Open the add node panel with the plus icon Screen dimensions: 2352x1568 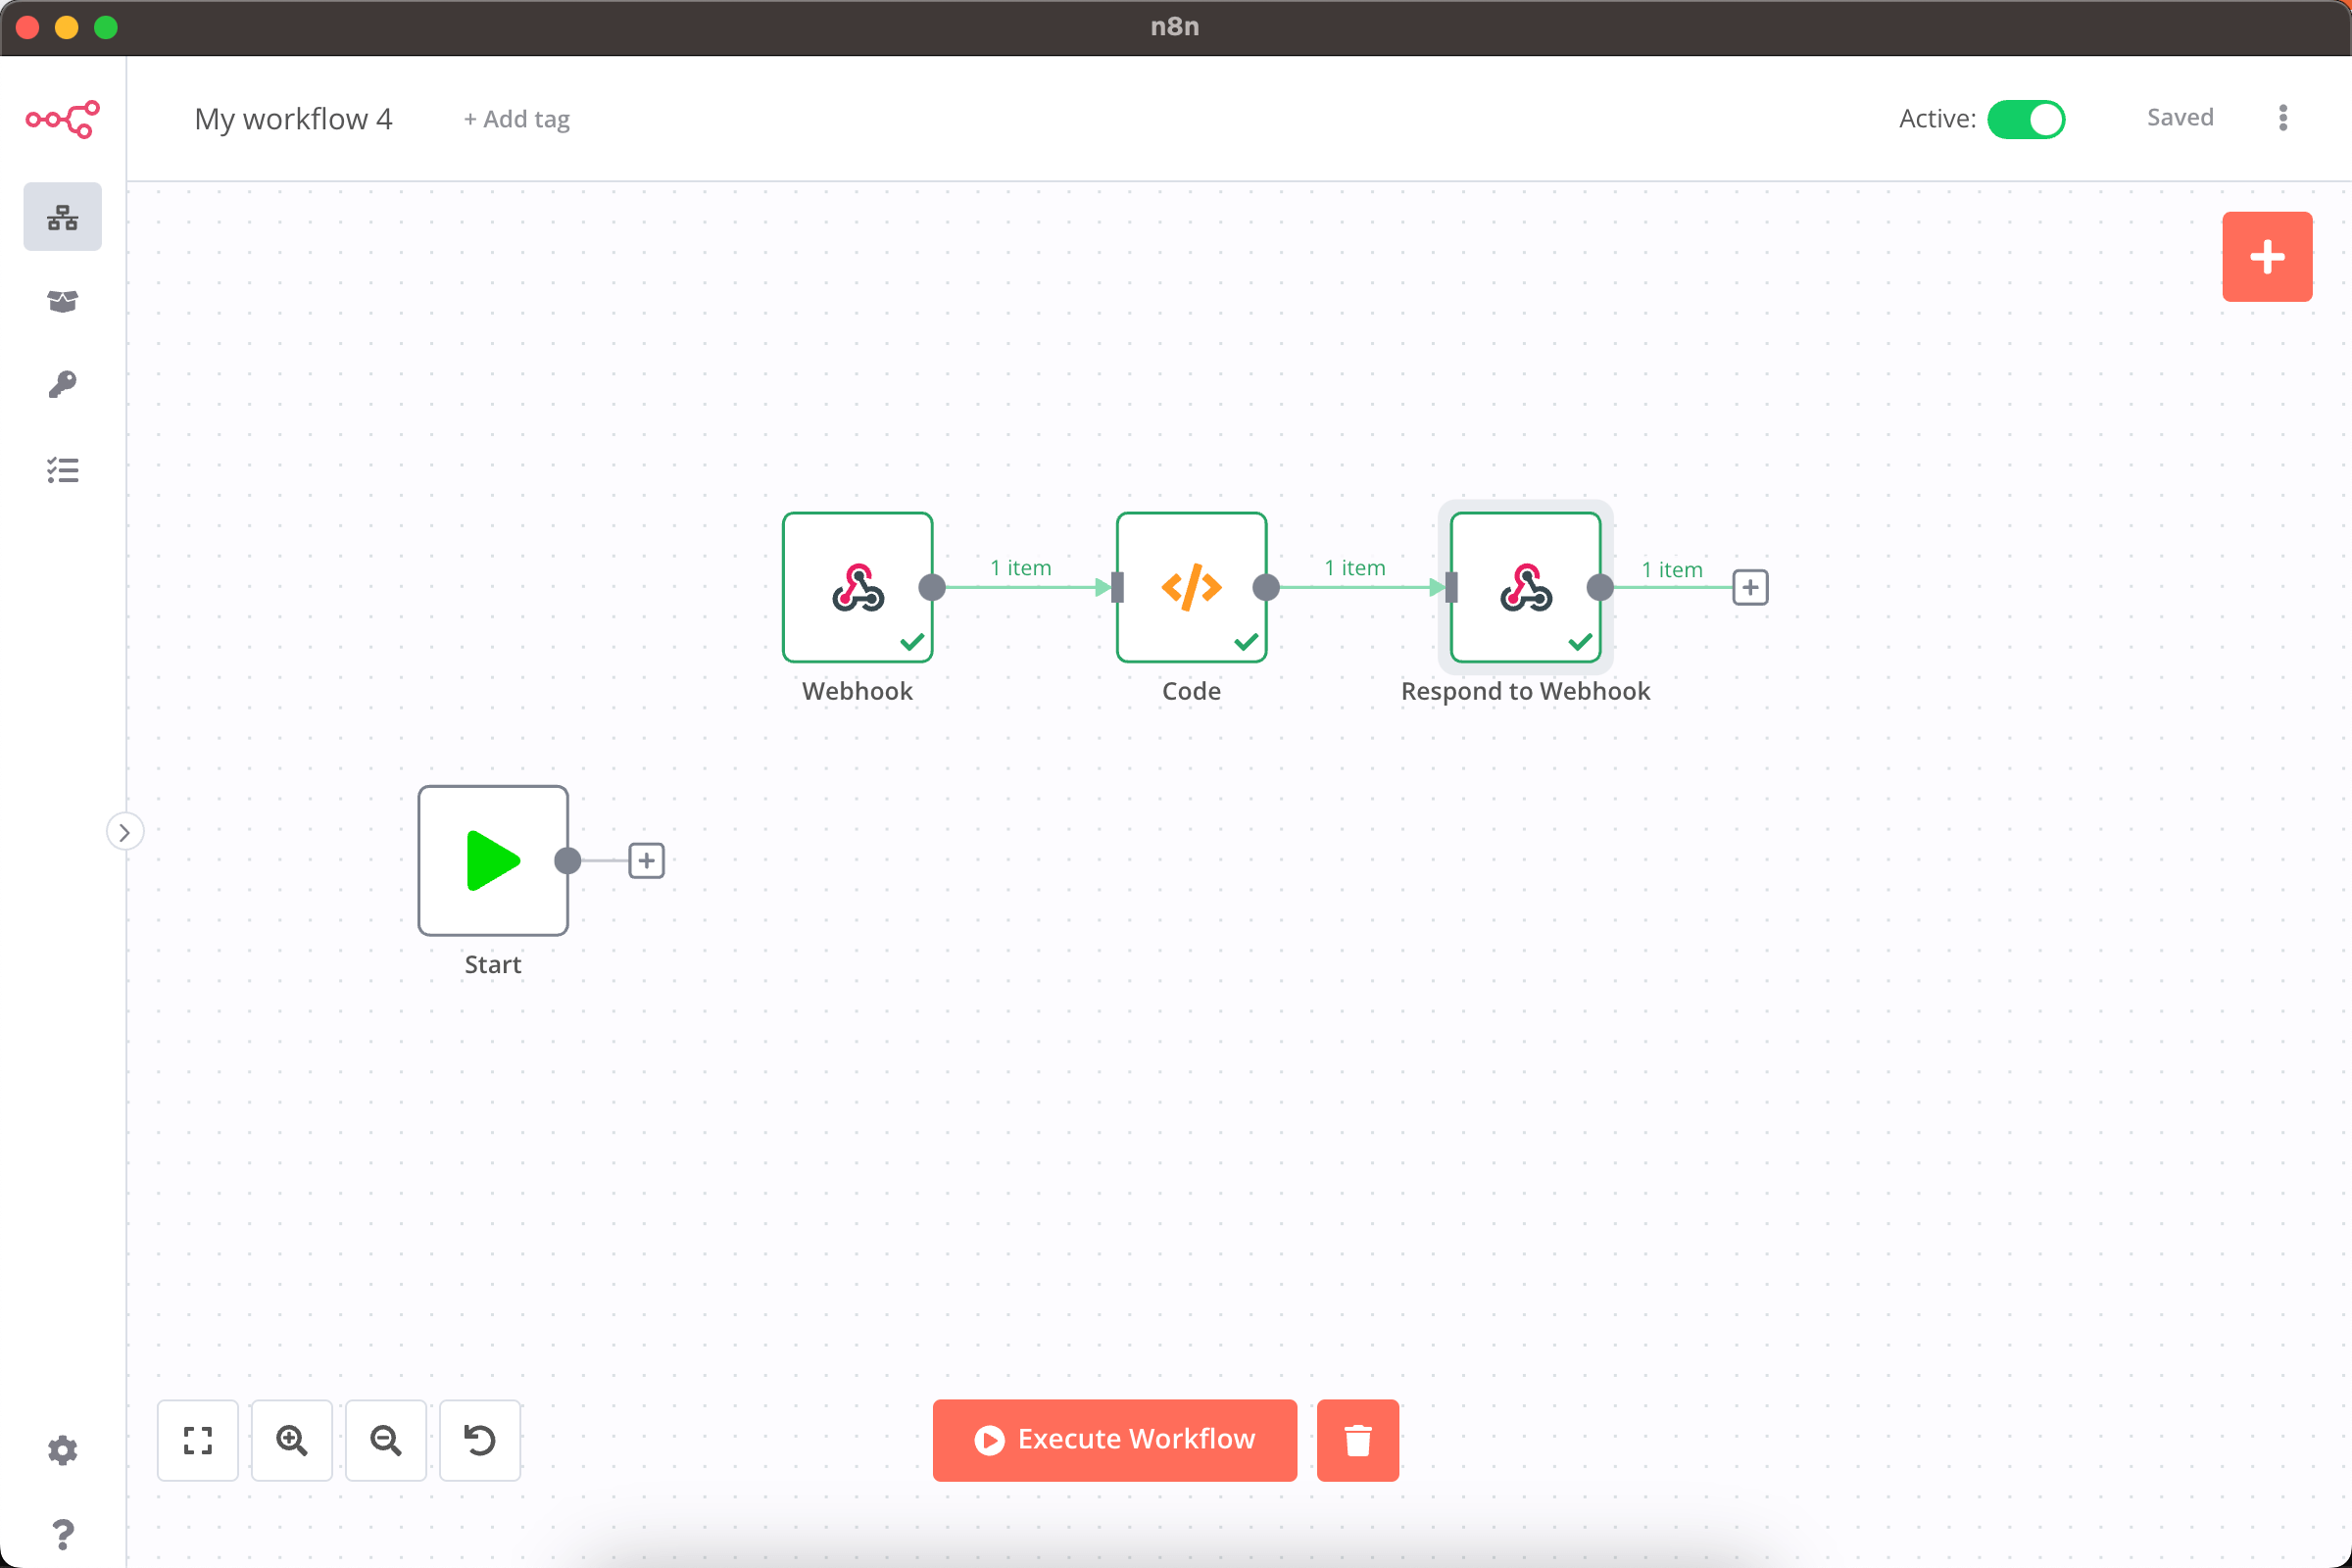(x=2266, y=256)
